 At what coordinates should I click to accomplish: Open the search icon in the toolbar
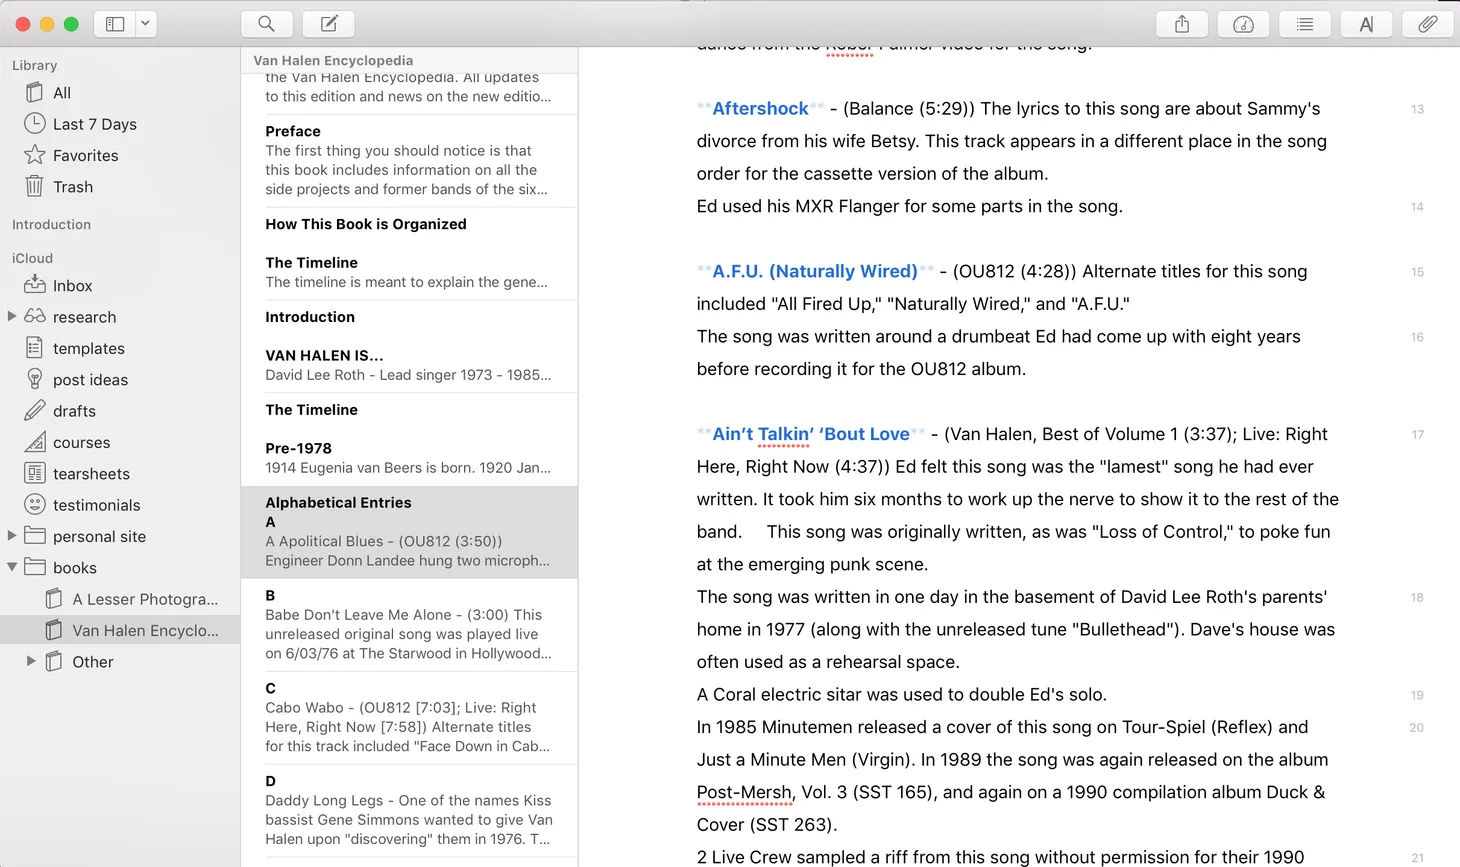pyautogui.click(x=265, y=23)
